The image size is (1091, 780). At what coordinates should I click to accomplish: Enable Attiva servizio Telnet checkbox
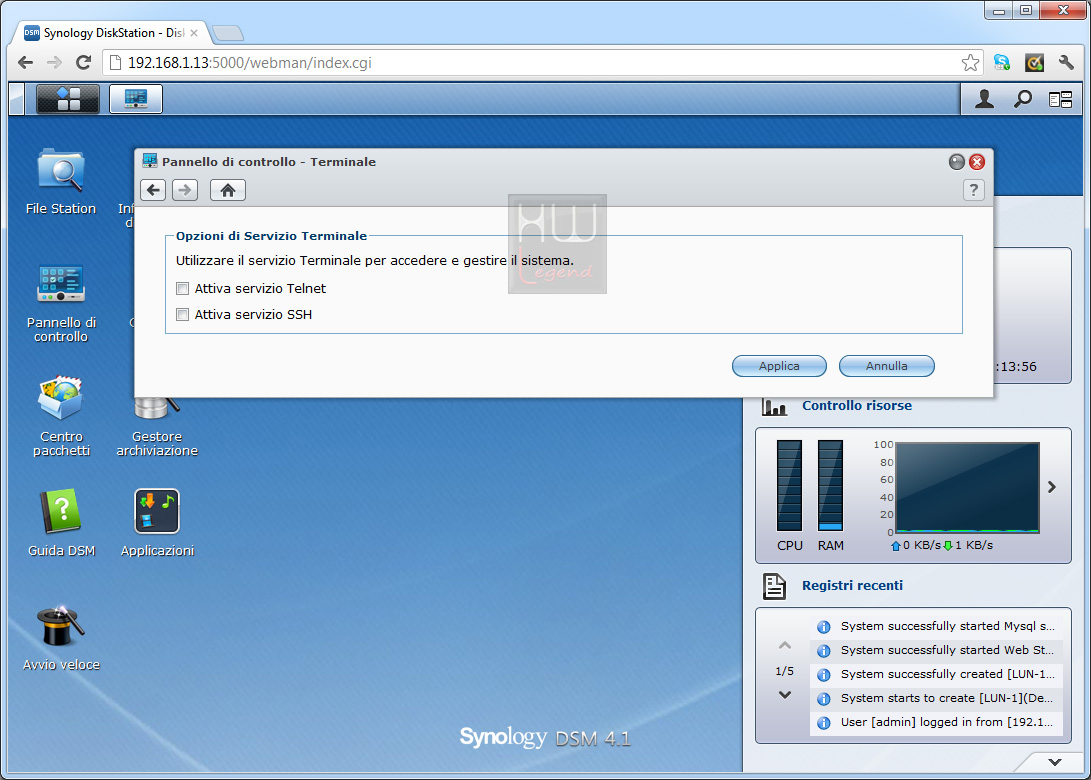pyautogui.click(x=182, y=288)
